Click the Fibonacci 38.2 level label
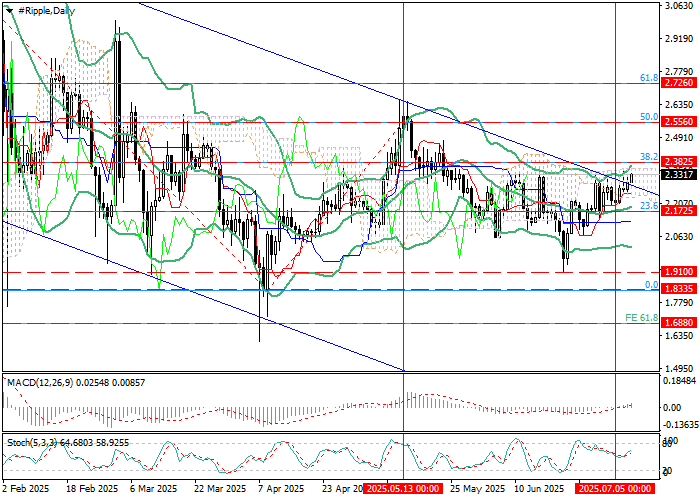Screen dimensions: 700x500 point(649,156)
